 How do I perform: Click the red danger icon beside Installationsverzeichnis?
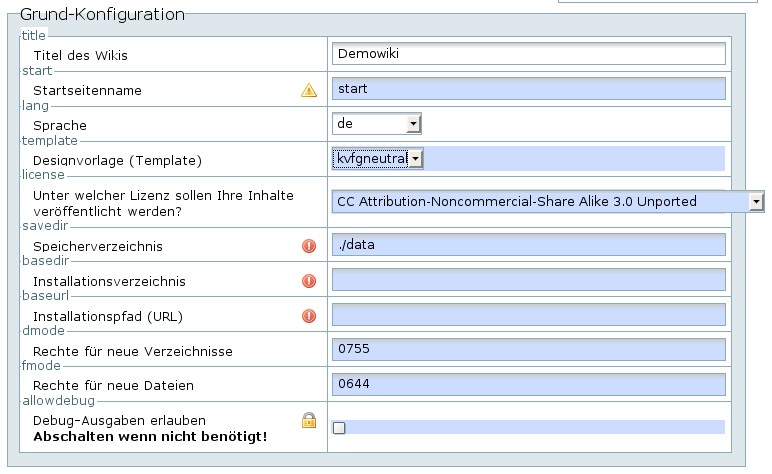tap(309, 281)
